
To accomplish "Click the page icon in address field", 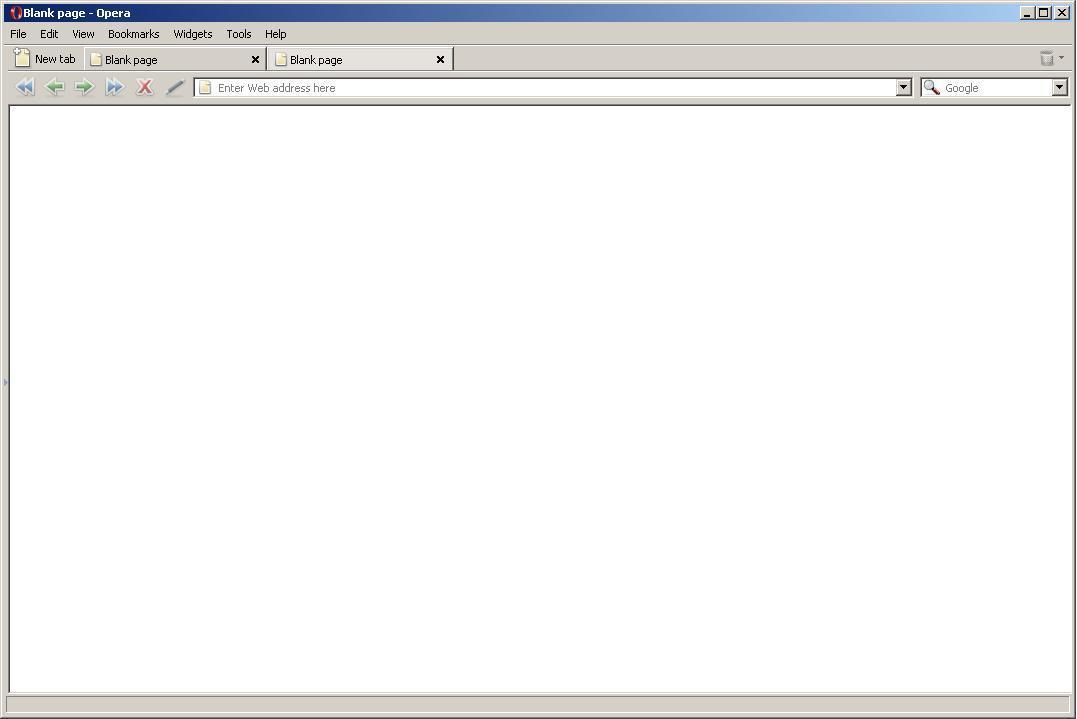I will tap(205, 88).
